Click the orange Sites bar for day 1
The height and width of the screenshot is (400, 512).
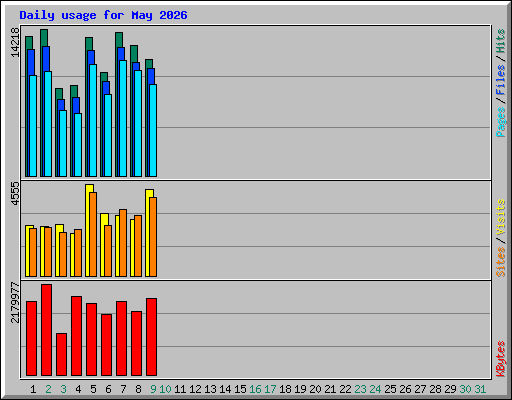click(x=33, y=252)
